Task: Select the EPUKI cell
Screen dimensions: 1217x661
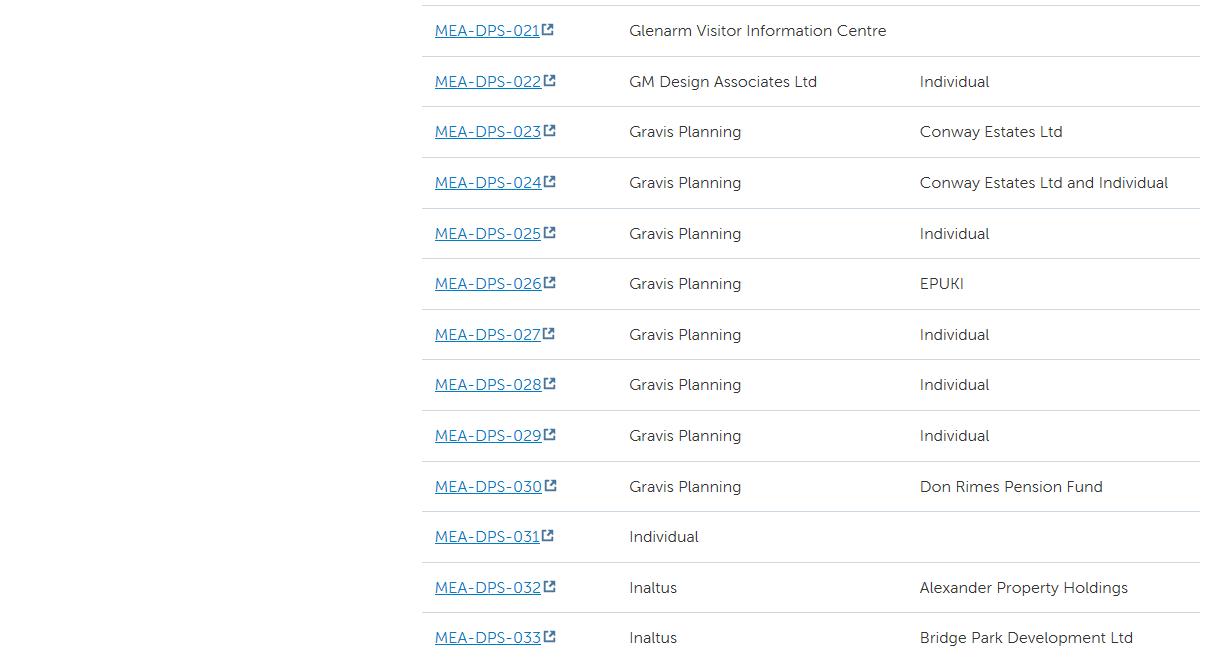Action: pyautogui.click(x=942, y=284)
